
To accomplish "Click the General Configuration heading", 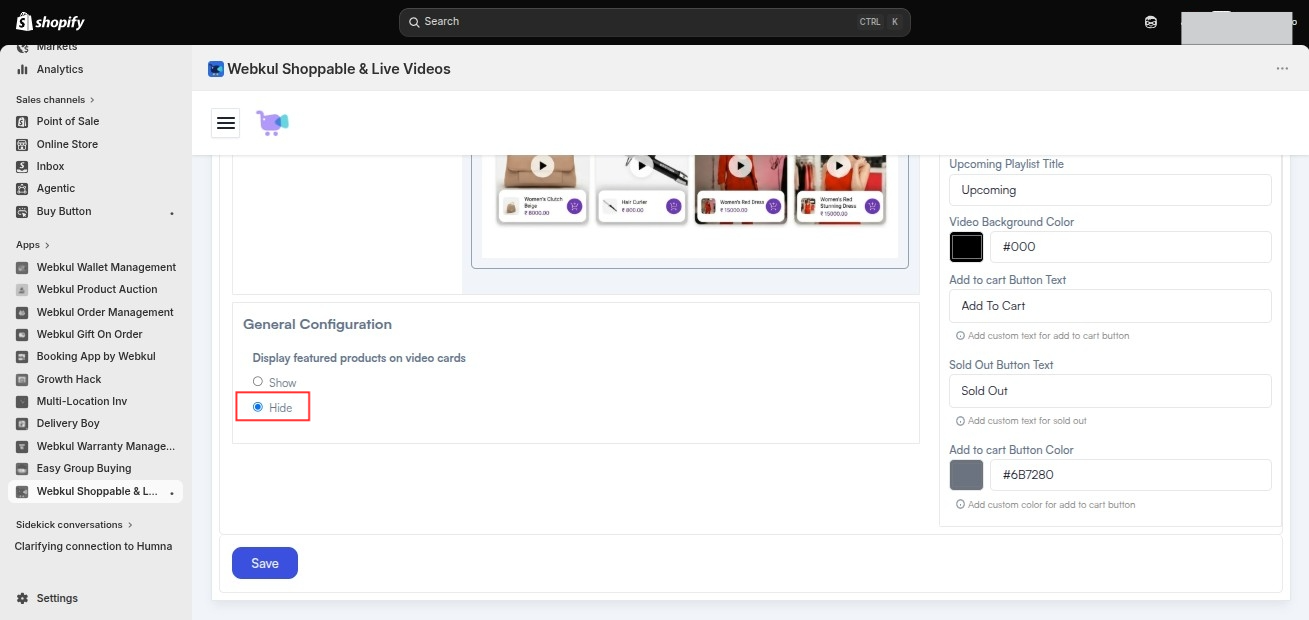I will click(x=317, y=324).
